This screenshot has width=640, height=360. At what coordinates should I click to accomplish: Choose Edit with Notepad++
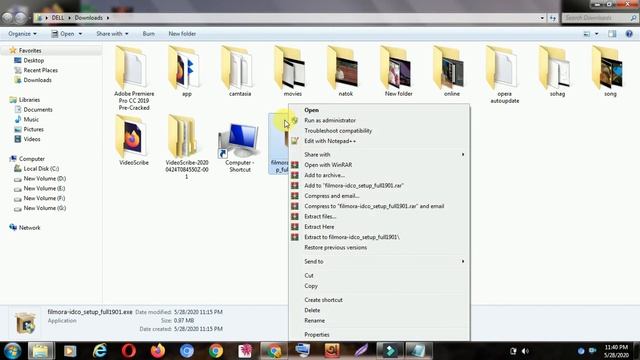pyautogui.click(x=330, y=141)
